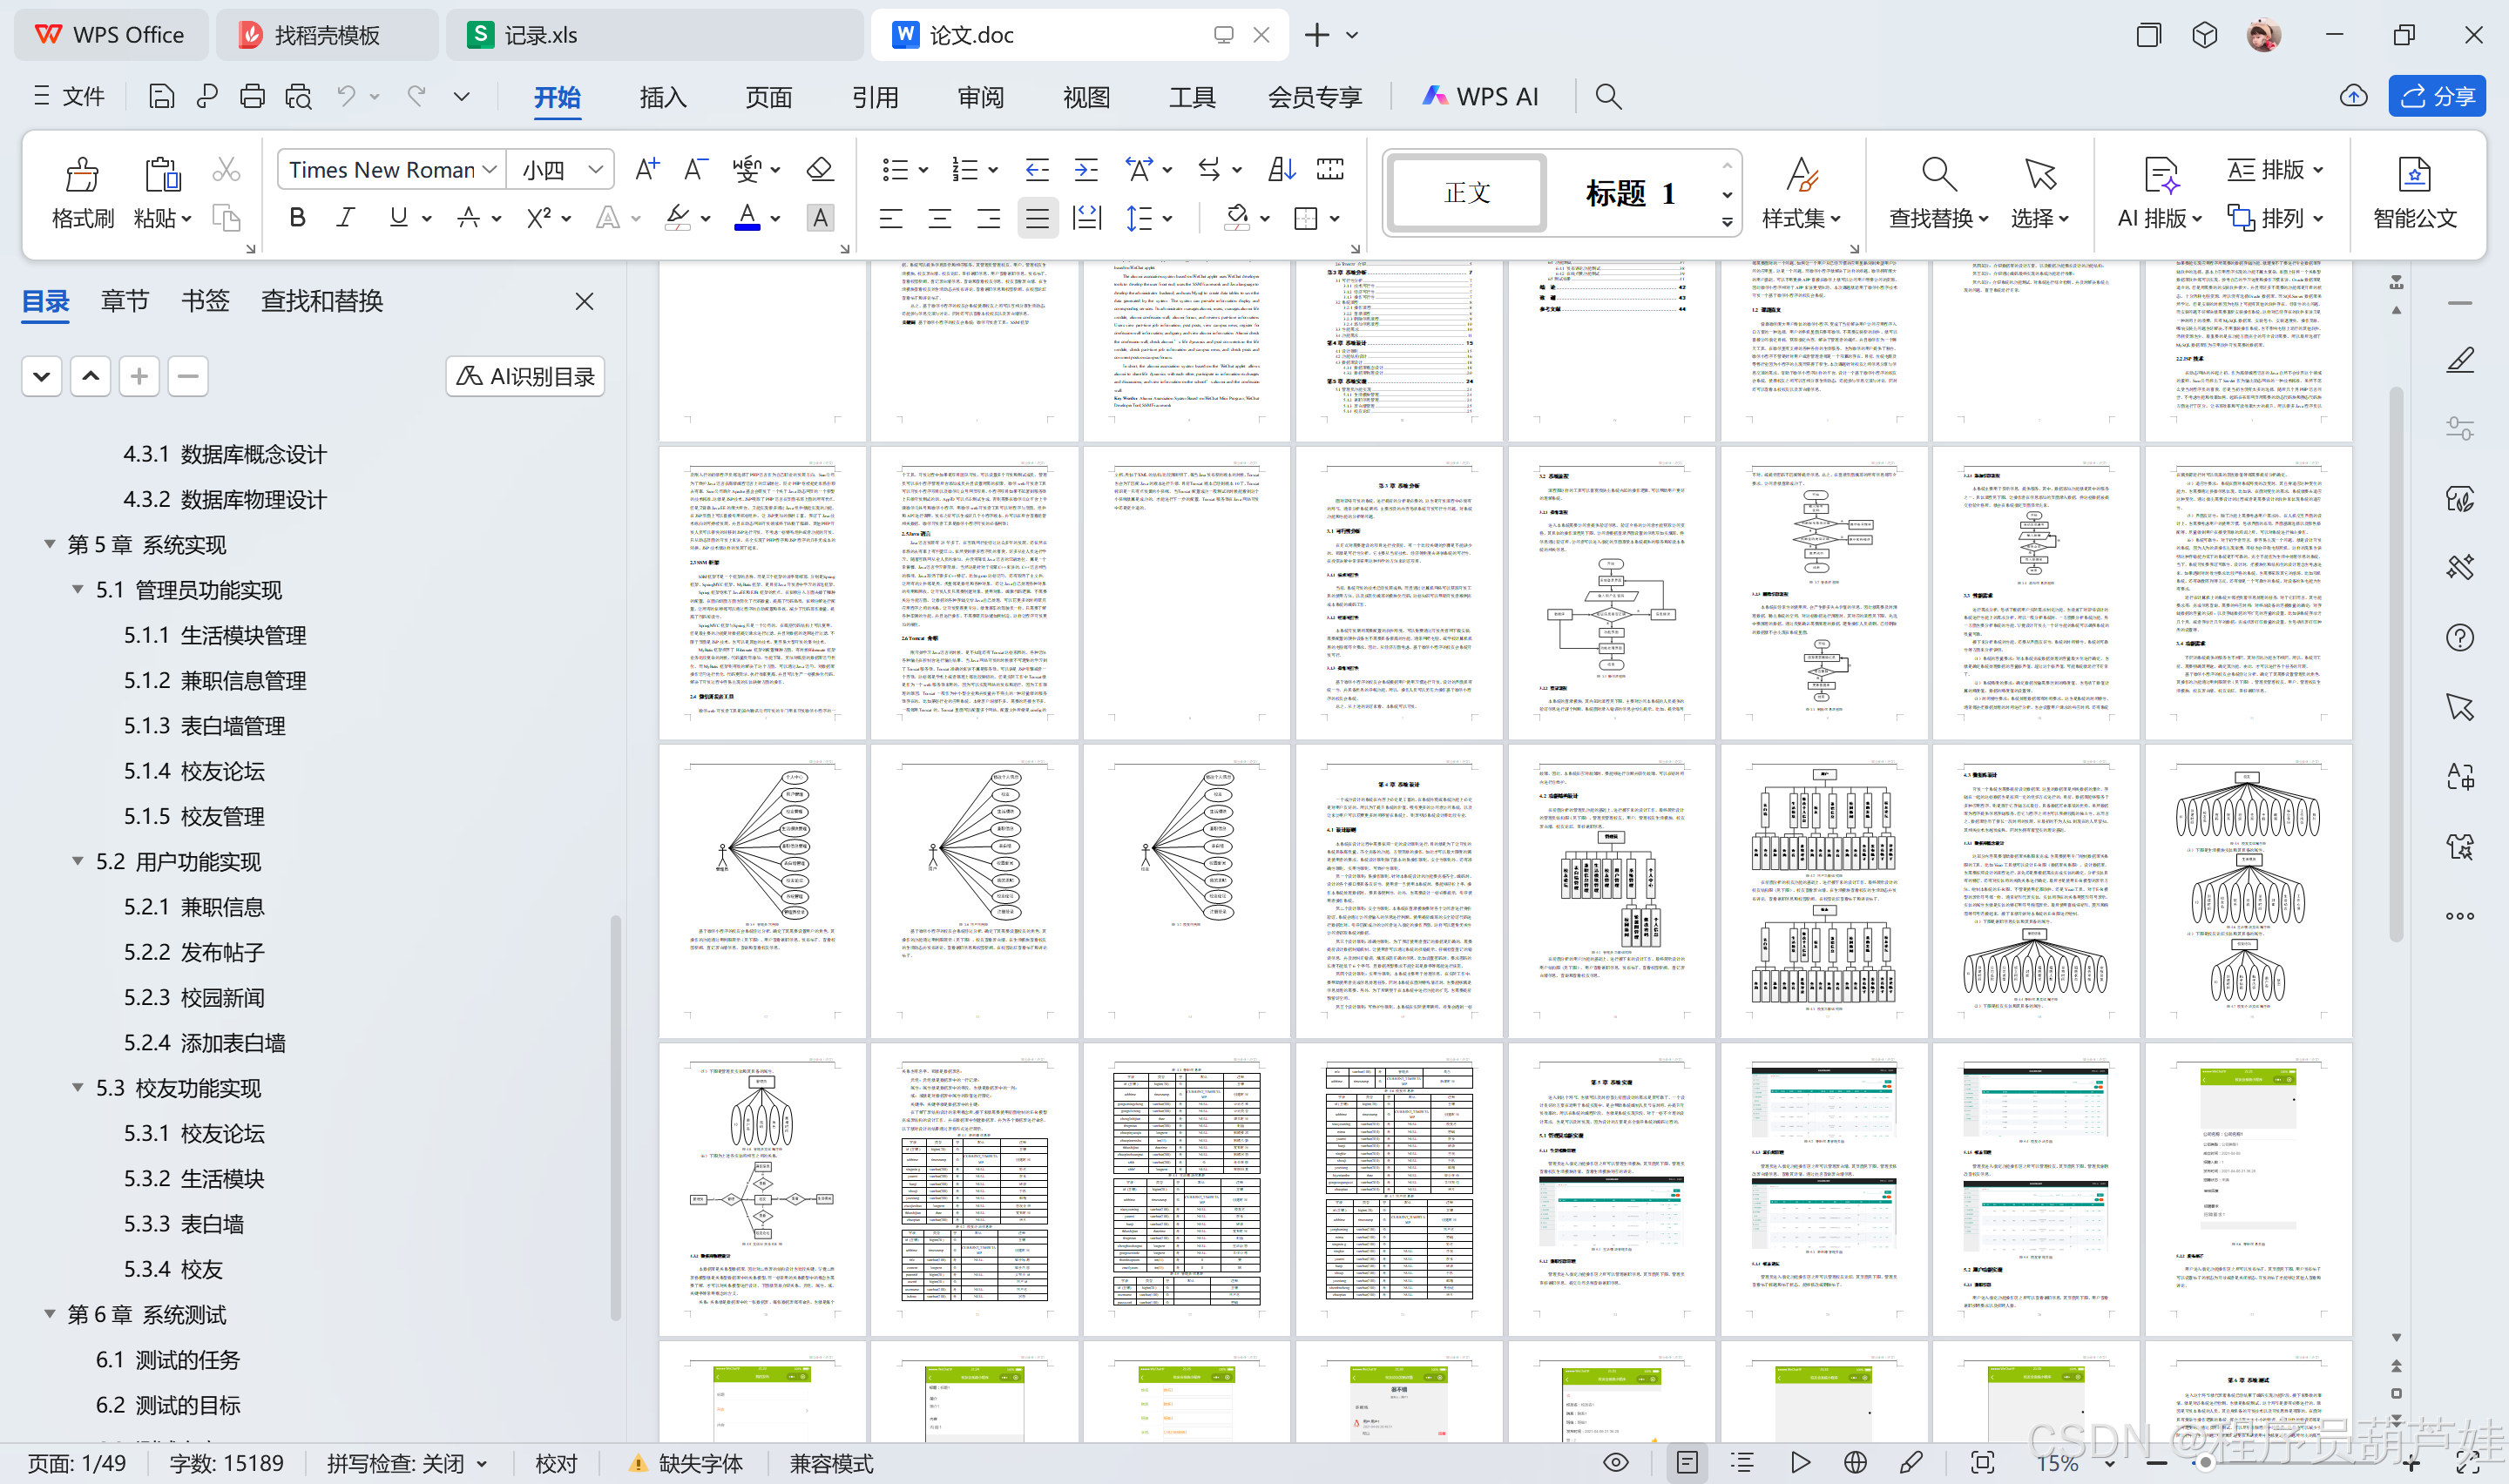The image size is (2509, 1484).
Task: Click the 第 4 章 系统设计 page thumbnail
Action: pos(1399,890)
